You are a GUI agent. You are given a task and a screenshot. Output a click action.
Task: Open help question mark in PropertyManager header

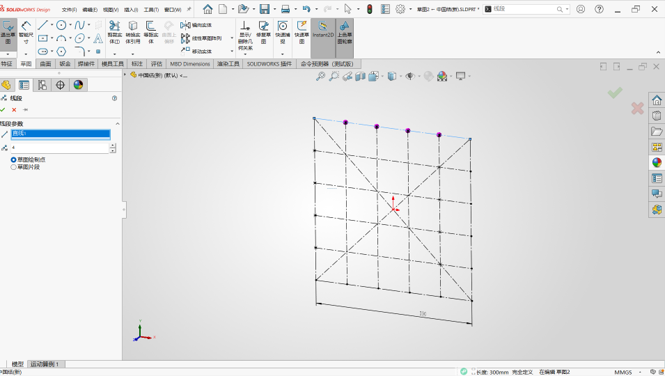point(115,98)
